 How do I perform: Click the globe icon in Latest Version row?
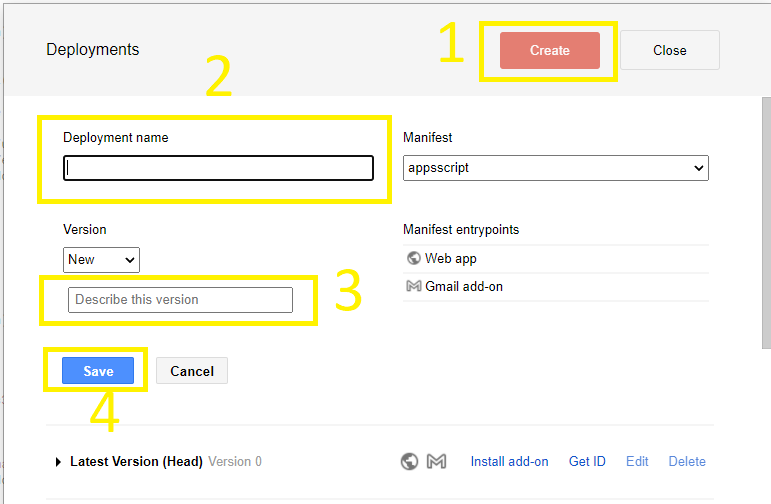coord(409,461)
